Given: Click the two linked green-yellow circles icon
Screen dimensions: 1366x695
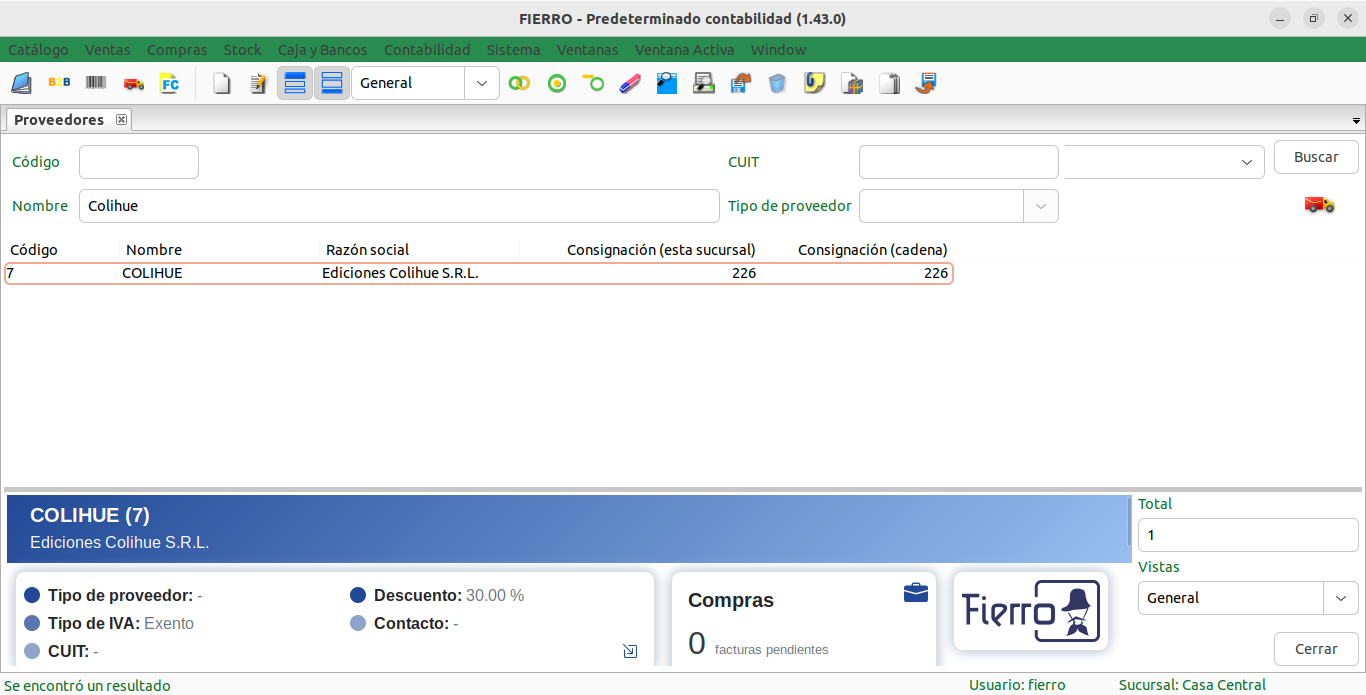Looking at the screenshot, I should (x=519, y=83).
